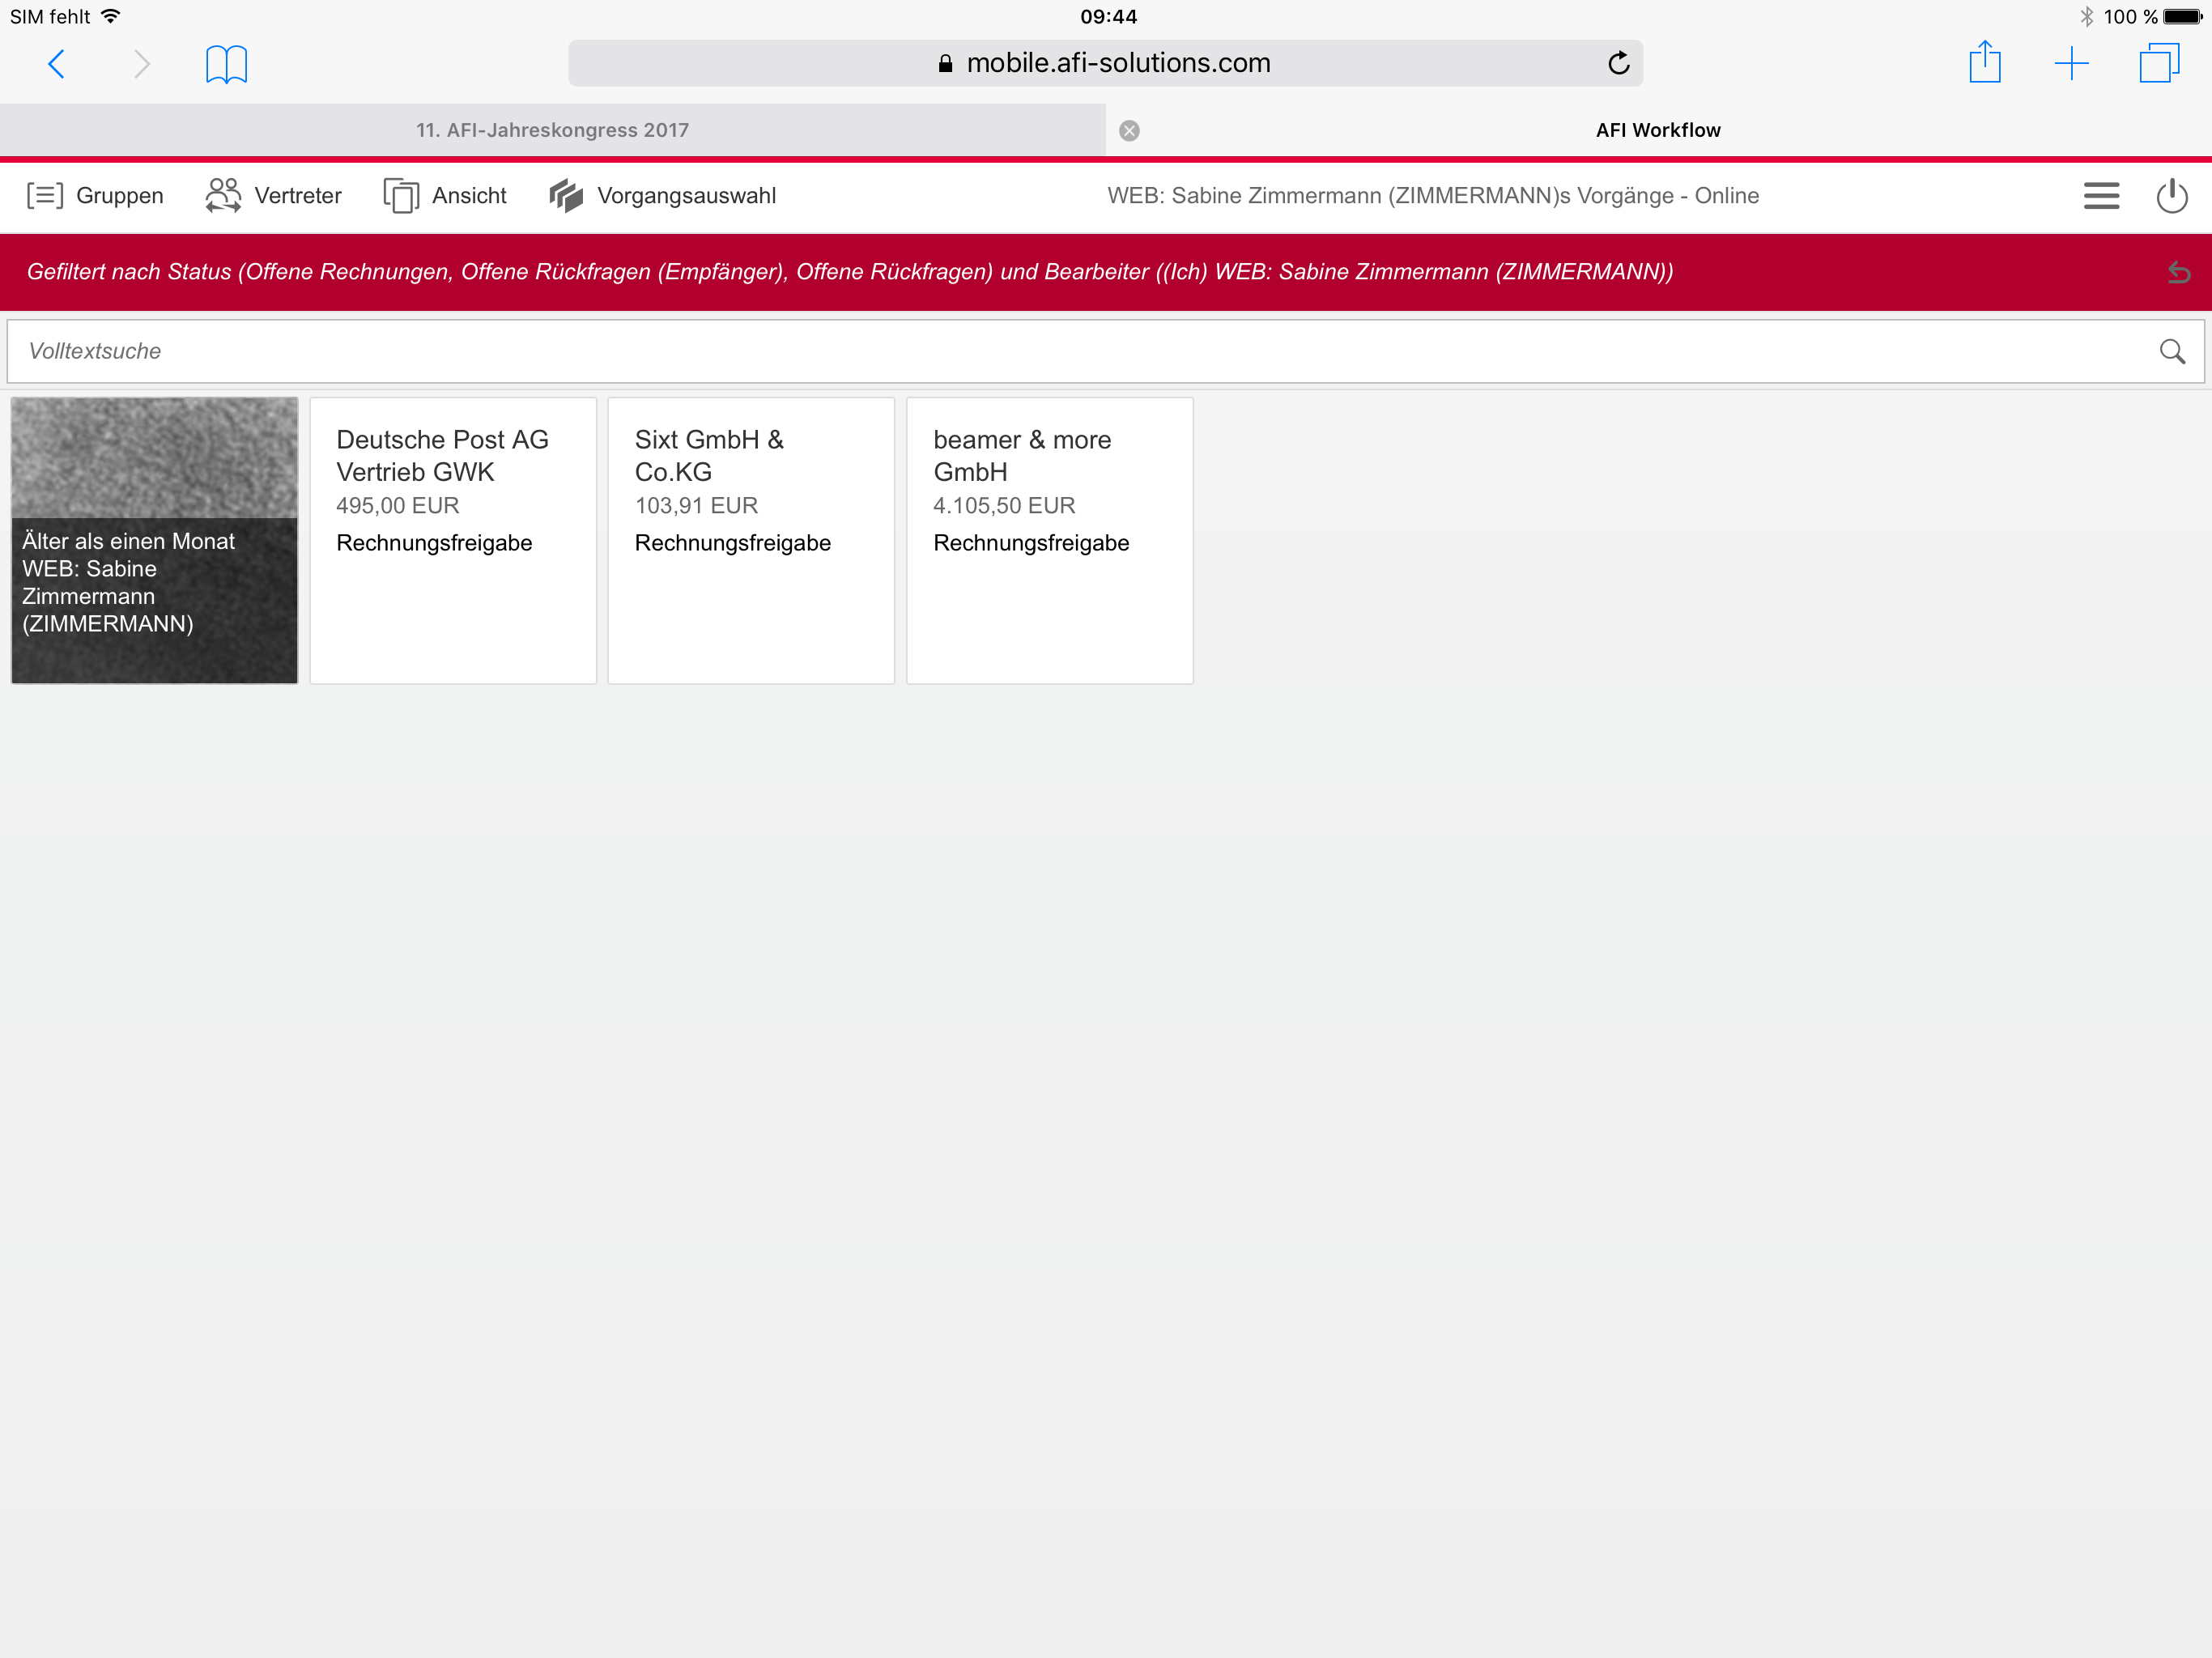Open the Safari share sheet icon

[1984, 64]
